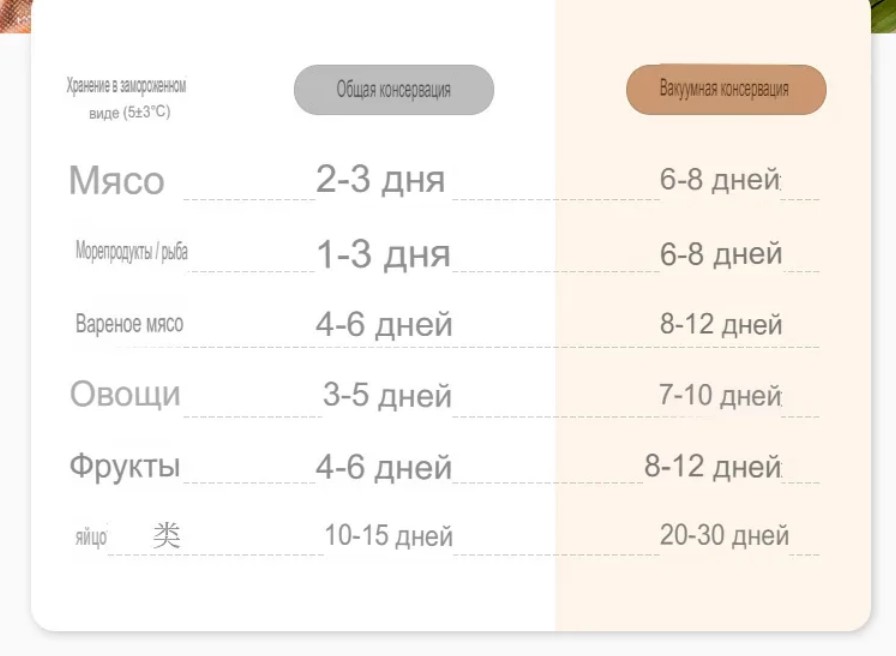Click the brown Вакуумная консервация pill

tap(726, 90)
